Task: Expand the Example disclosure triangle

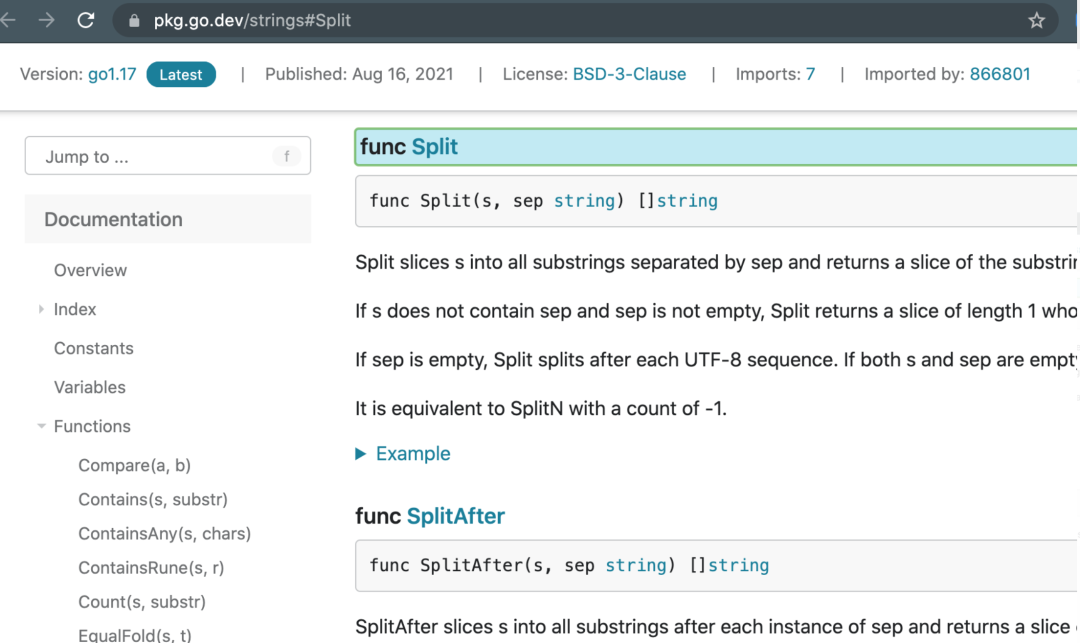Action: tap(361, 454)
